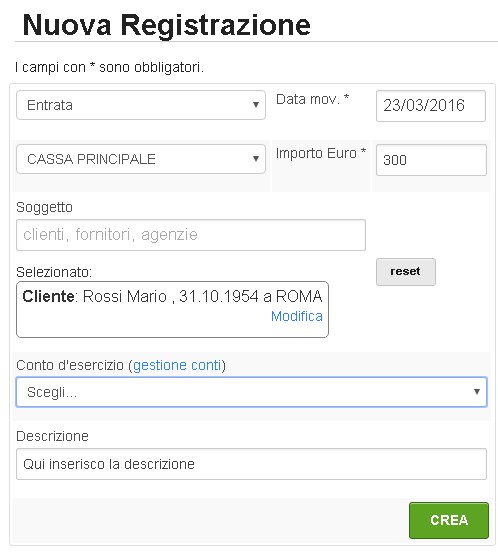The height and width of the screenshot is (556, 498).
Task: Open the gestione conti link
Action: [177, 365]
